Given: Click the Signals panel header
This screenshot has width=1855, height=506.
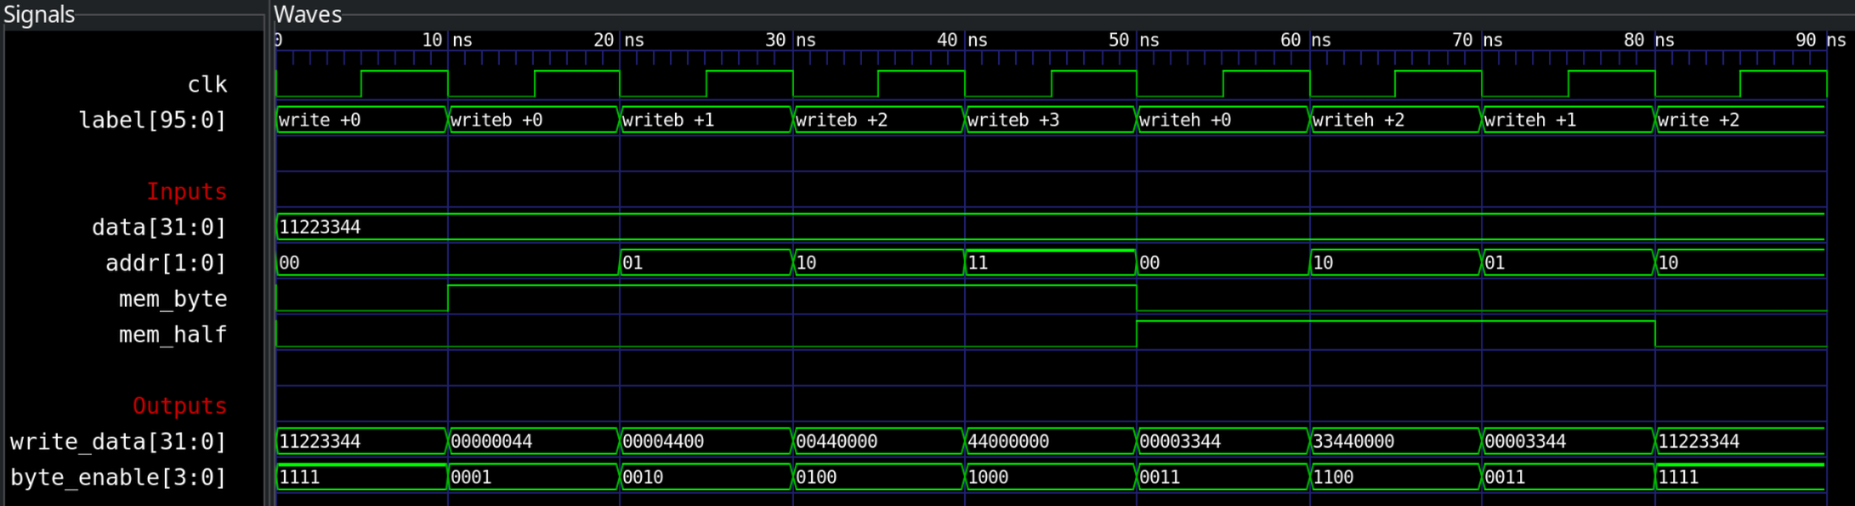Looking at the screenshot, I should point(39,14).
